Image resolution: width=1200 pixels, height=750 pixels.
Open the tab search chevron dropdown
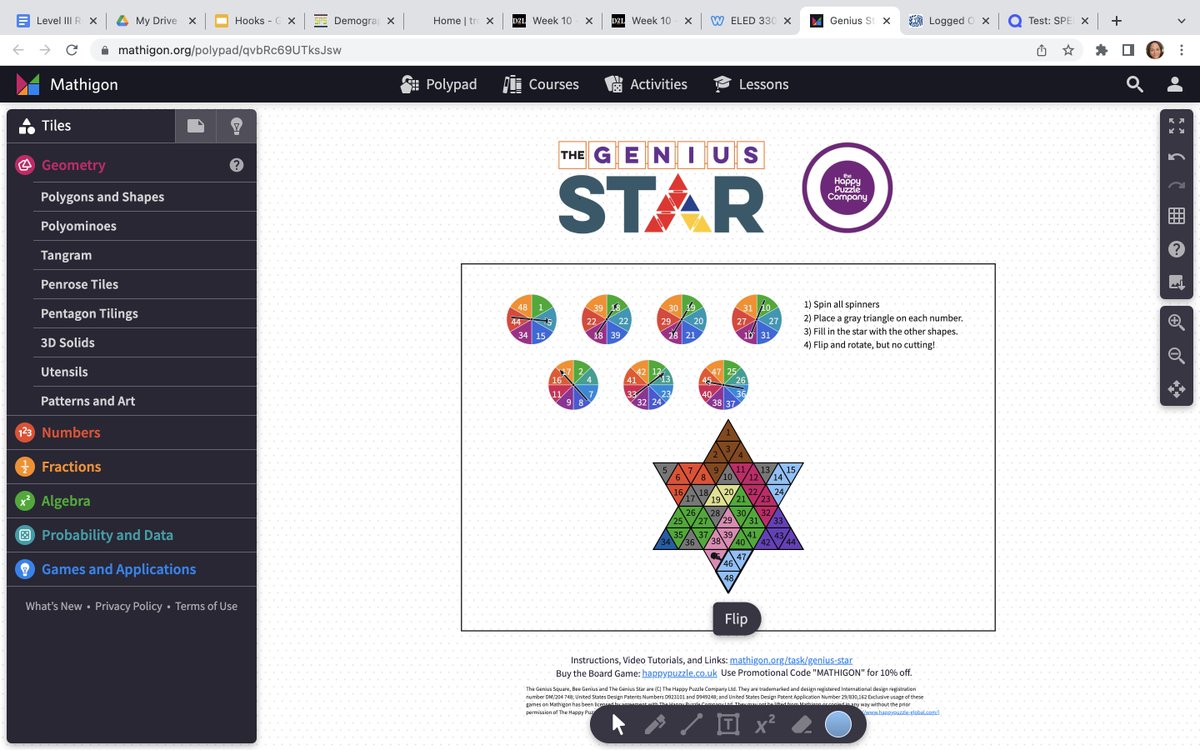(x=1181, y=20)
